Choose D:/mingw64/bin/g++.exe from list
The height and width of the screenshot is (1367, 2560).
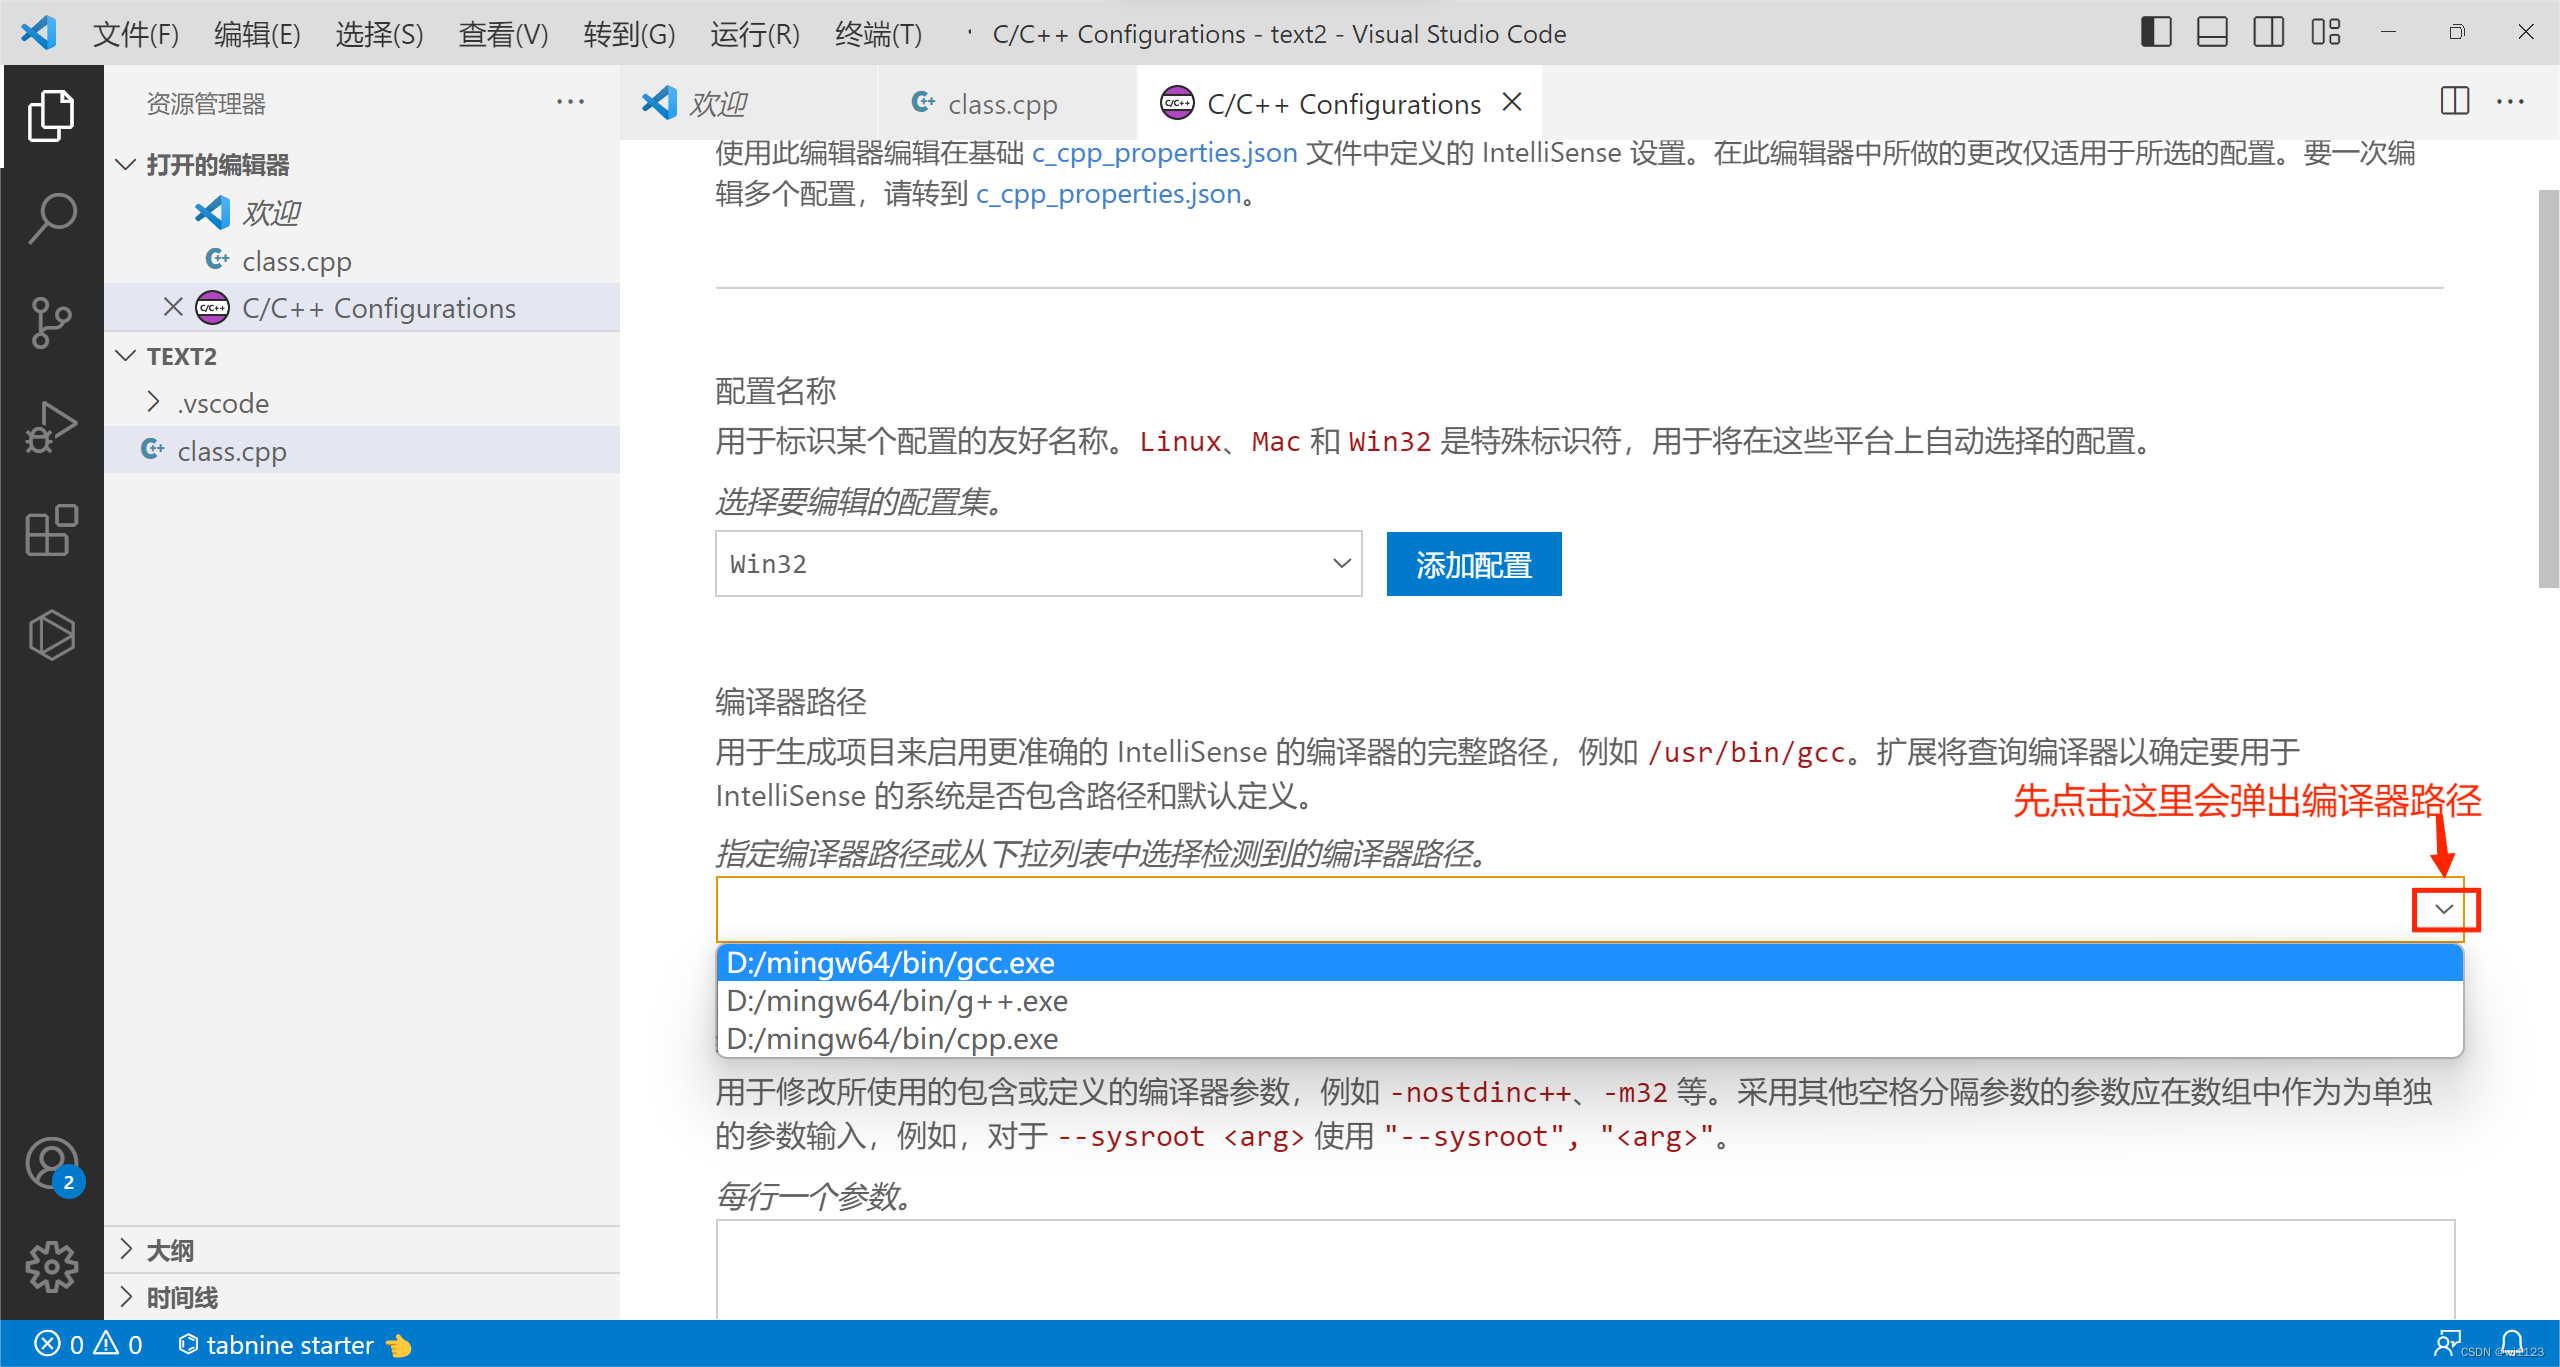(x=1590, y=1000)
